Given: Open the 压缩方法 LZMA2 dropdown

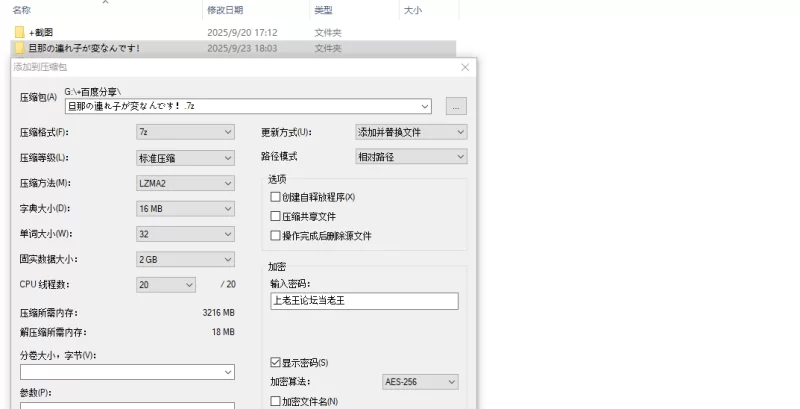Looking at the screenshot, I should [x=185, y=183].
